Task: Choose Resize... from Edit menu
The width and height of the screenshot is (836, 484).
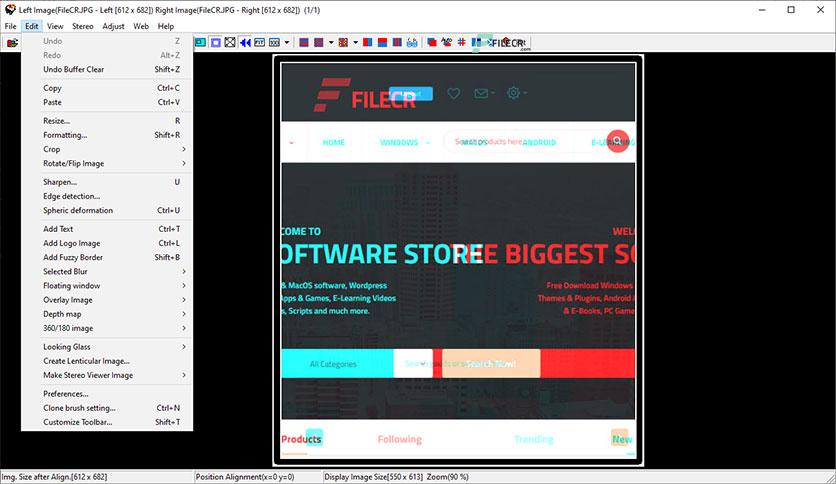Action: pyautogui.click(x=107, y=121)
